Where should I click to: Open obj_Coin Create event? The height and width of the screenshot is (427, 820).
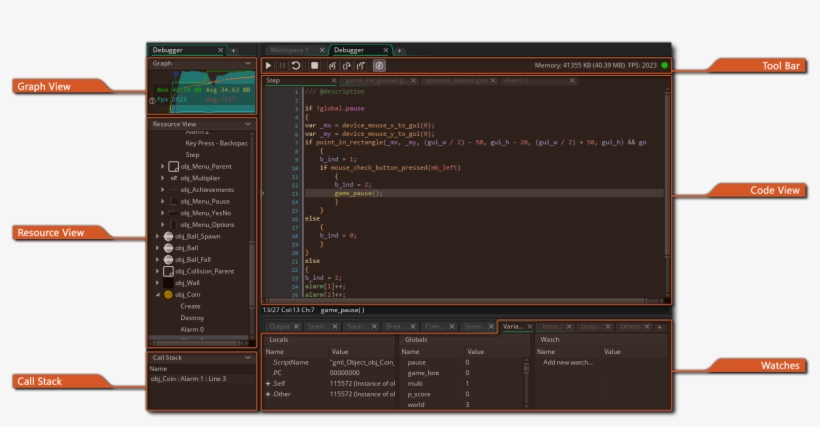(190, 306)
